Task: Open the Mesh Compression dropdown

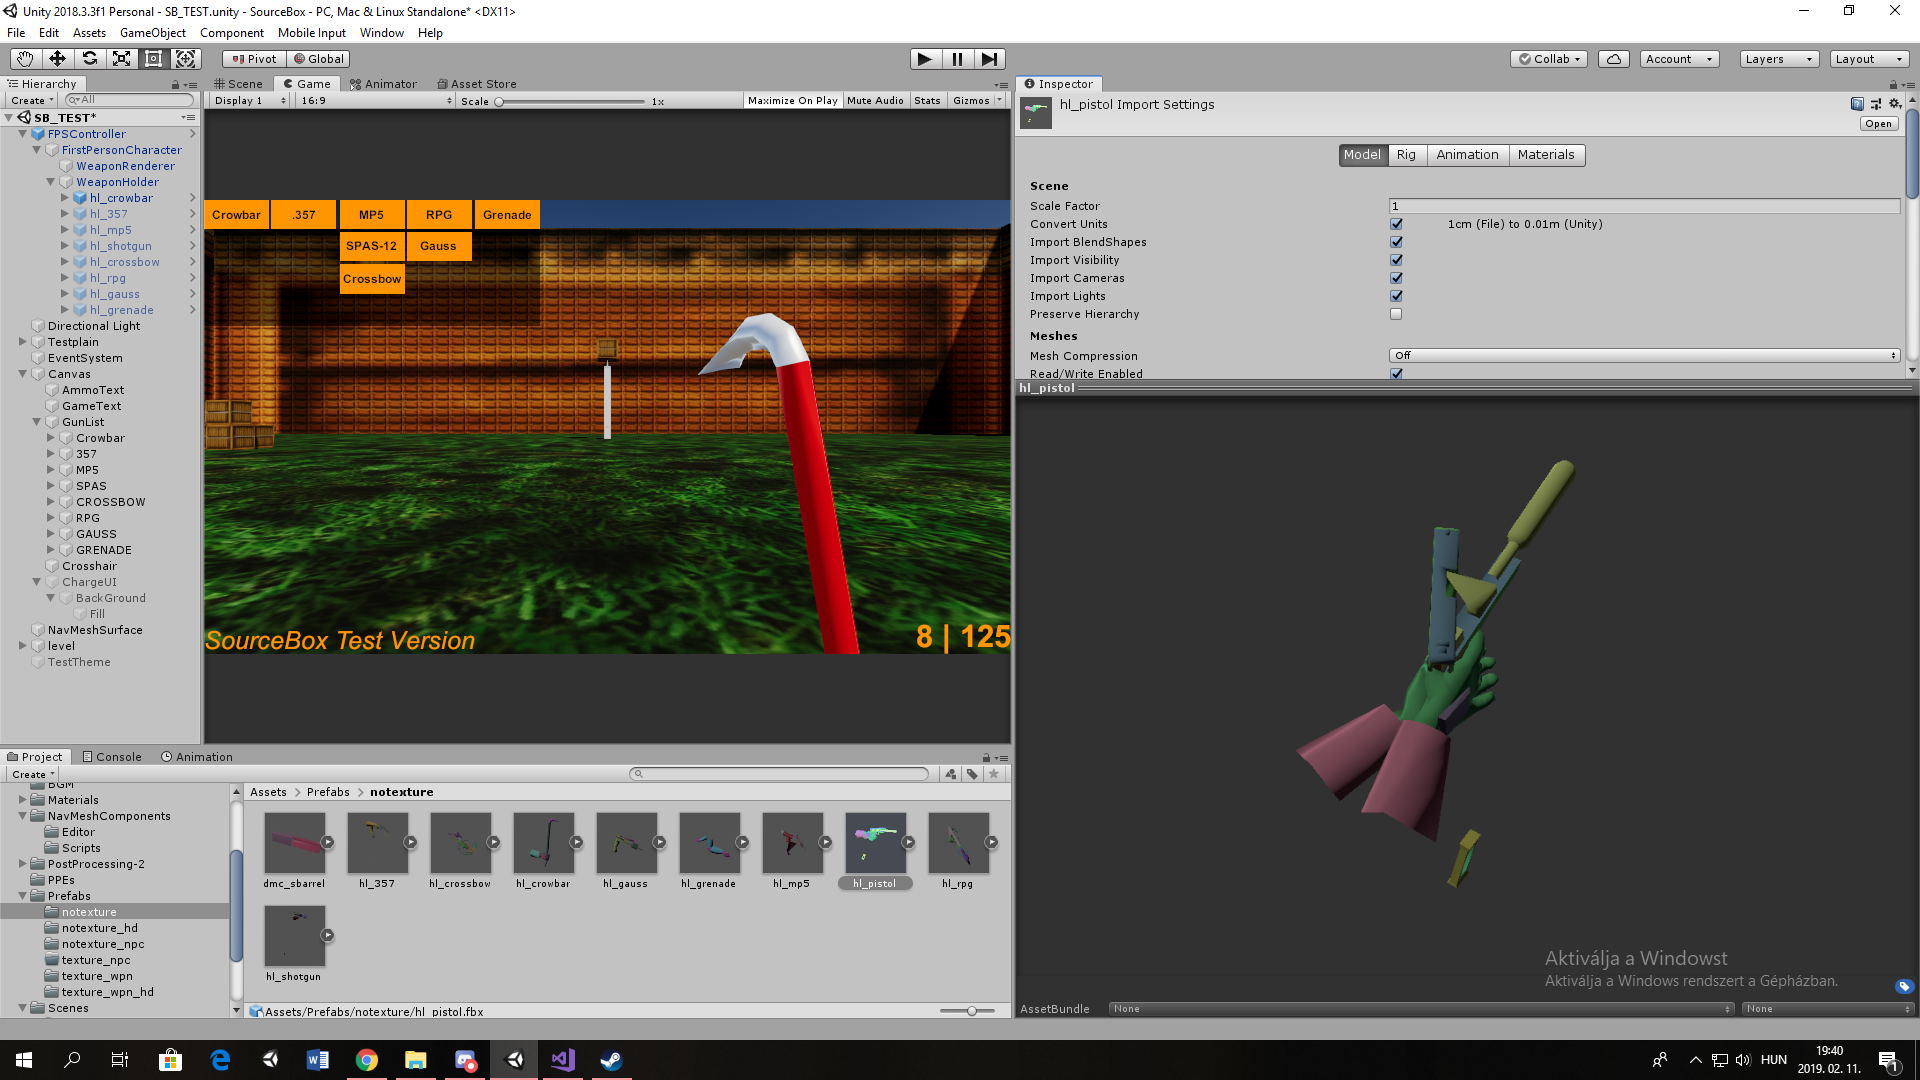Action: (x=1644, y=356)
